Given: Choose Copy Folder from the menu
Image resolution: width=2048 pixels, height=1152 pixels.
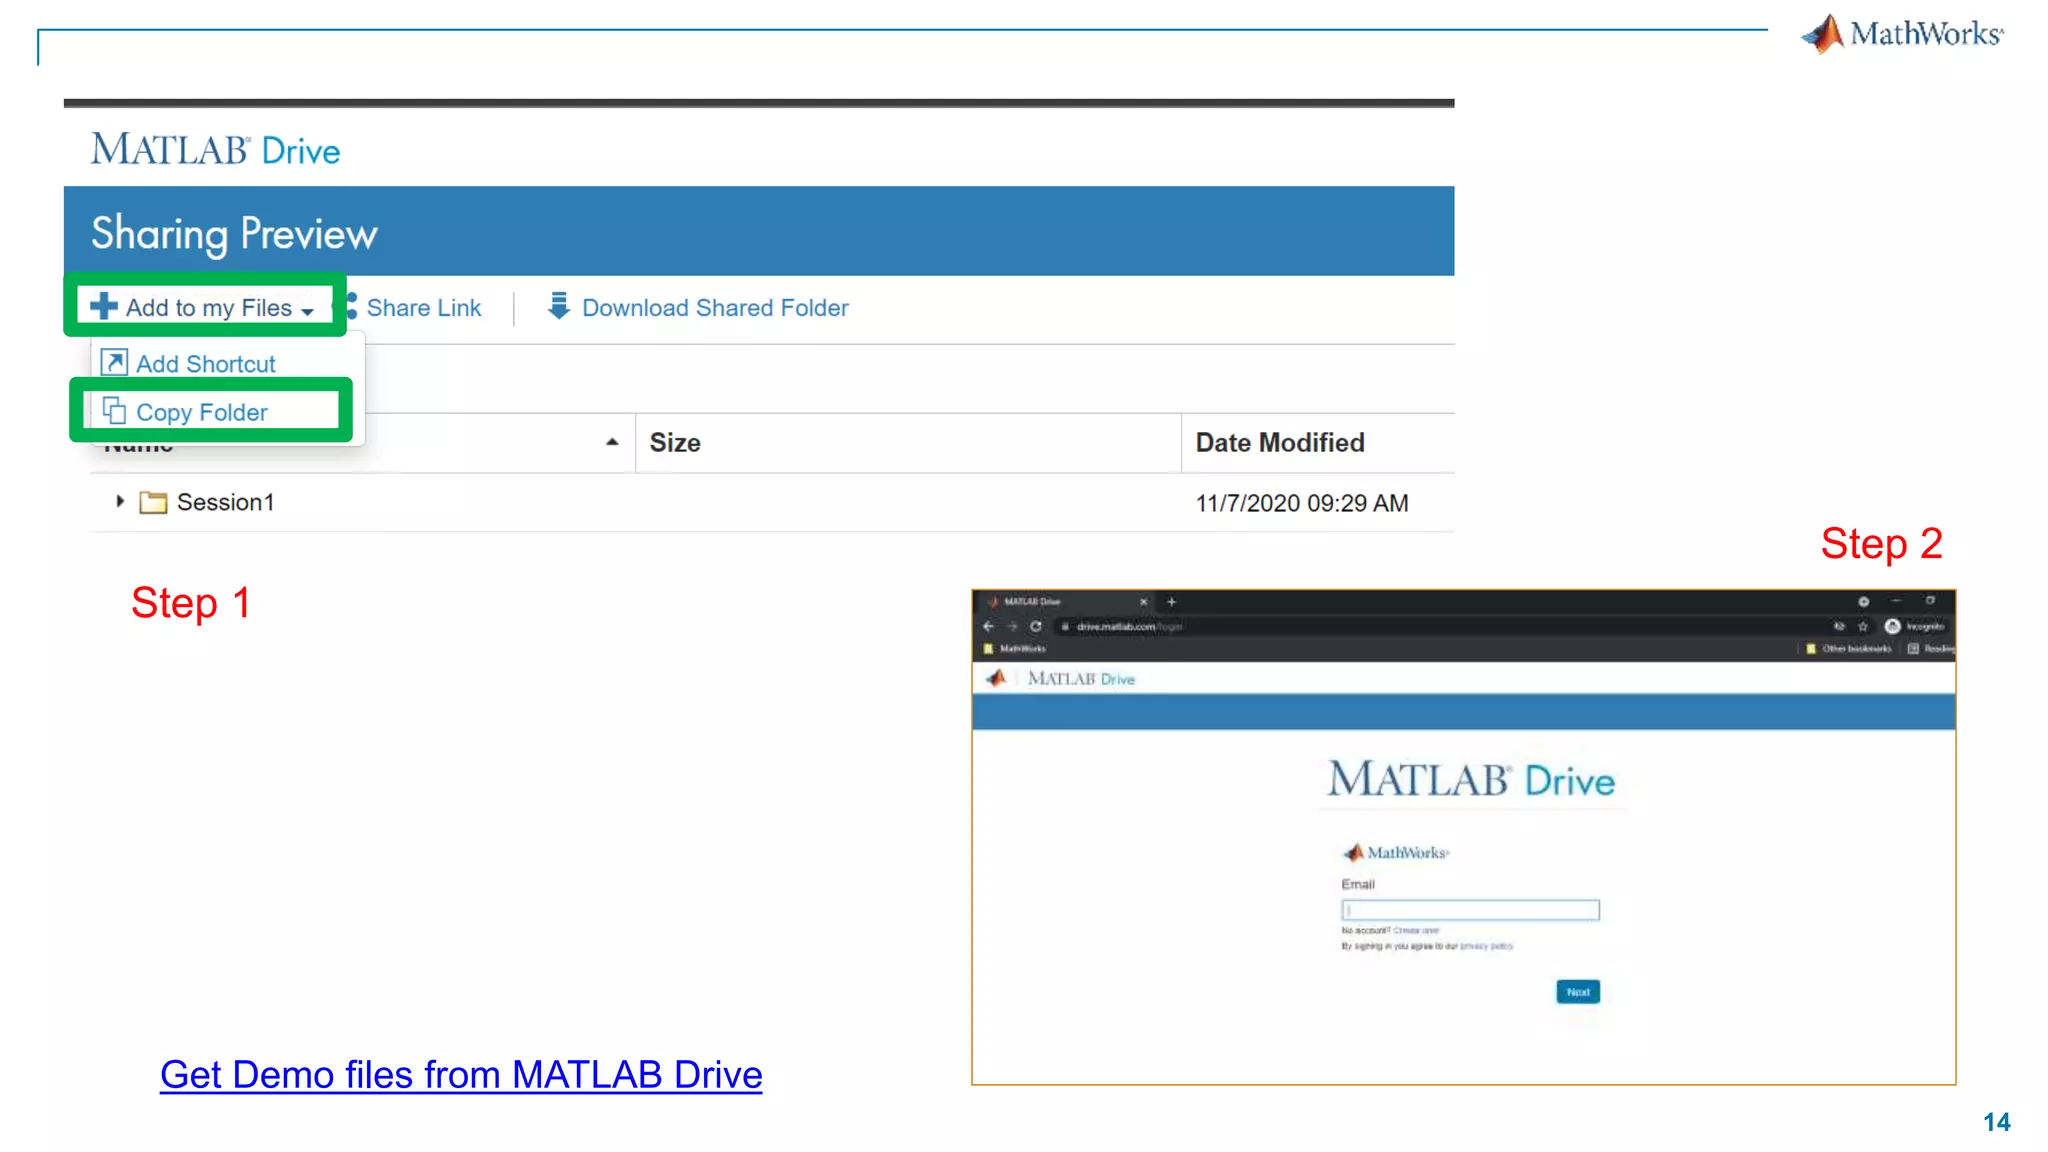Looking at the screenshot, I should coord(186,412).
